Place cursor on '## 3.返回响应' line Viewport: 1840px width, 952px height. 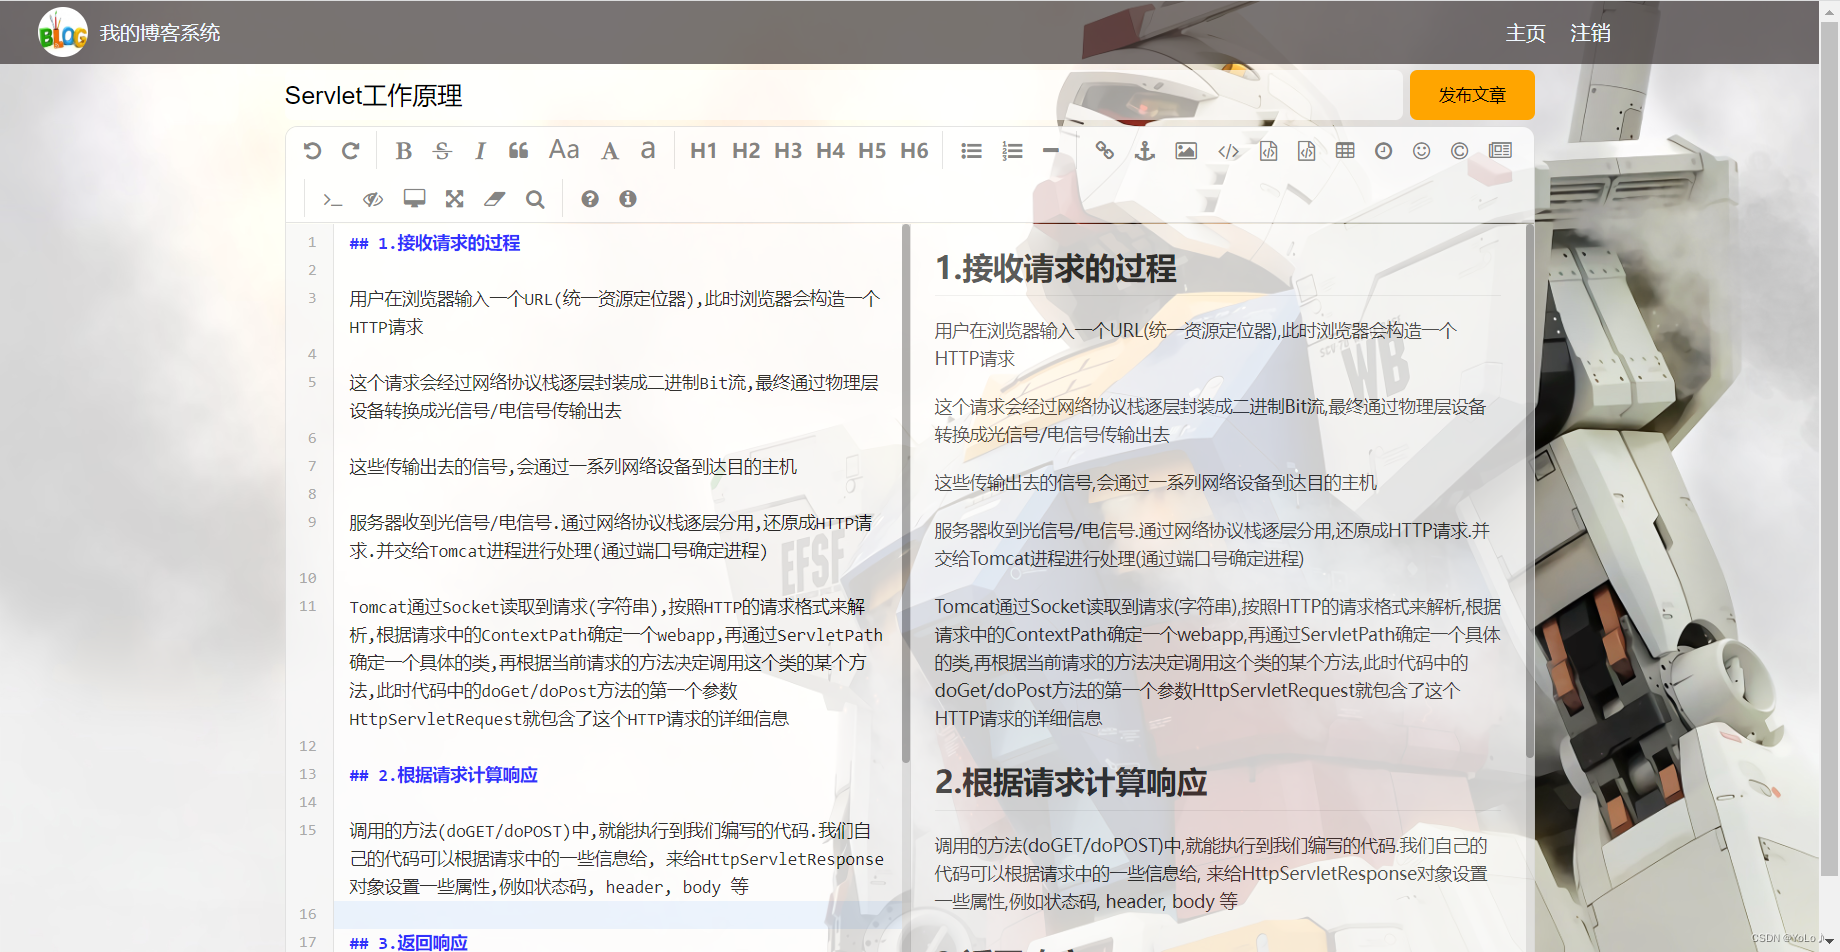point(408,942)
